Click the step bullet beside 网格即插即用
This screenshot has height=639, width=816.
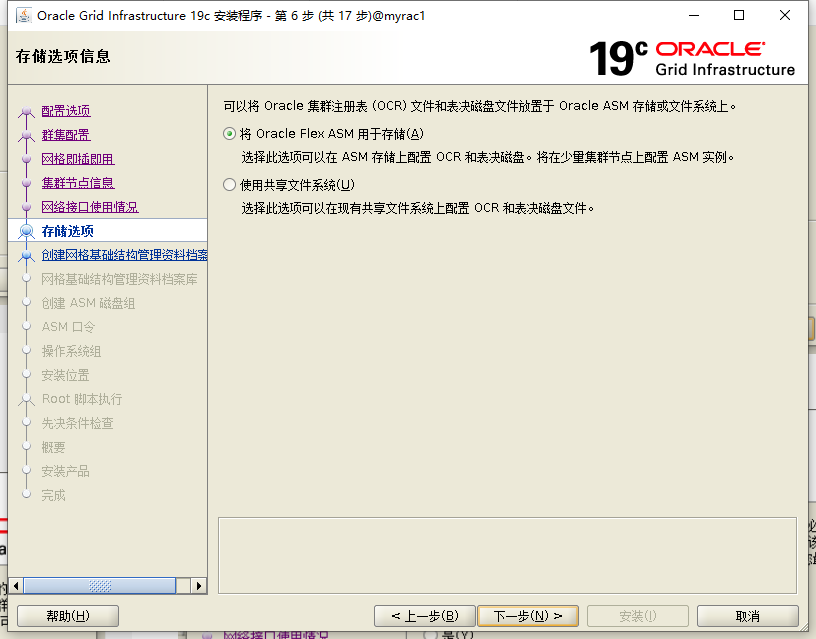[27, 159]
